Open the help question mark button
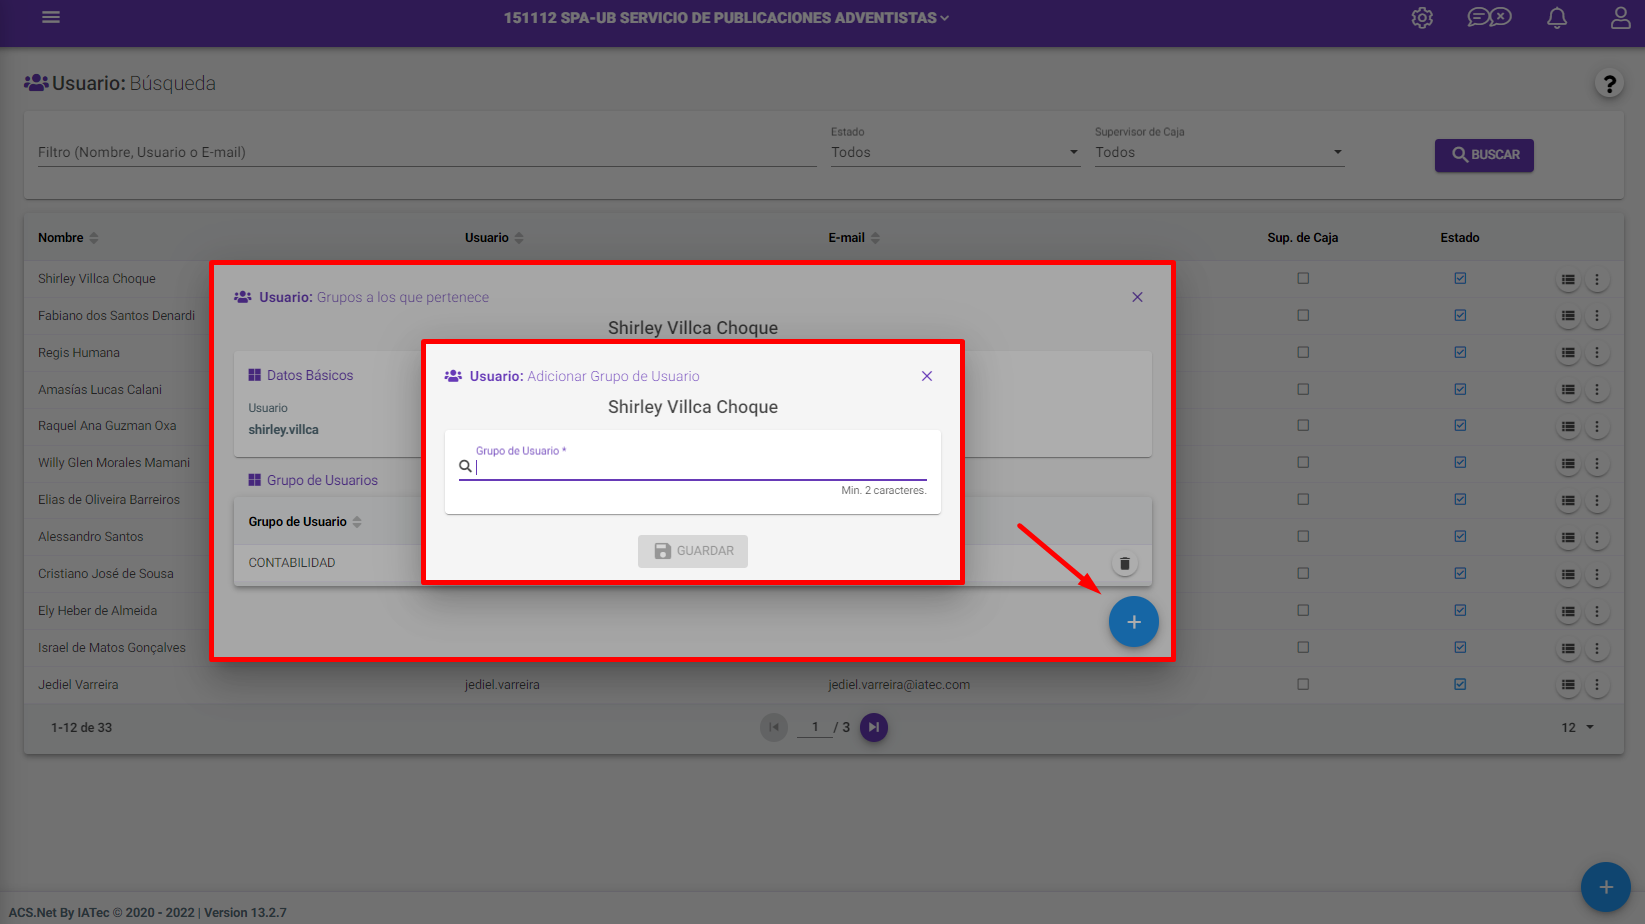 (1609, 84)
